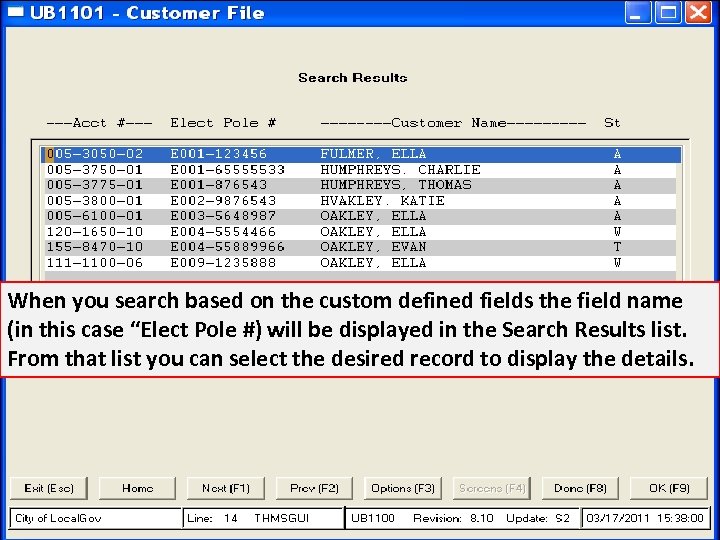Click the Acct # column header
This screenshot has height=540, width=720.
pos(99,123)
